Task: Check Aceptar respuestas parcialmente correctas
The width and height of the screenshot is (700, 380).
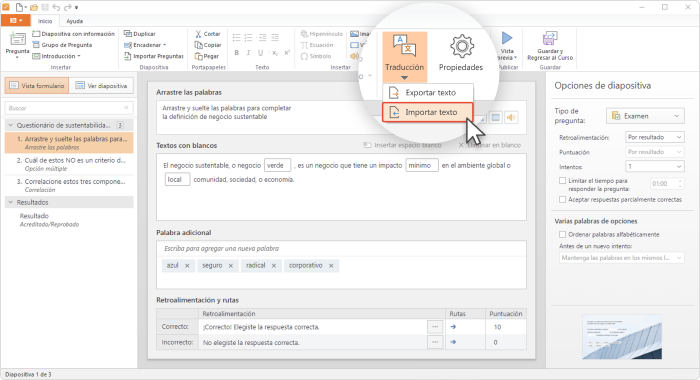Action: click(562, 200)
